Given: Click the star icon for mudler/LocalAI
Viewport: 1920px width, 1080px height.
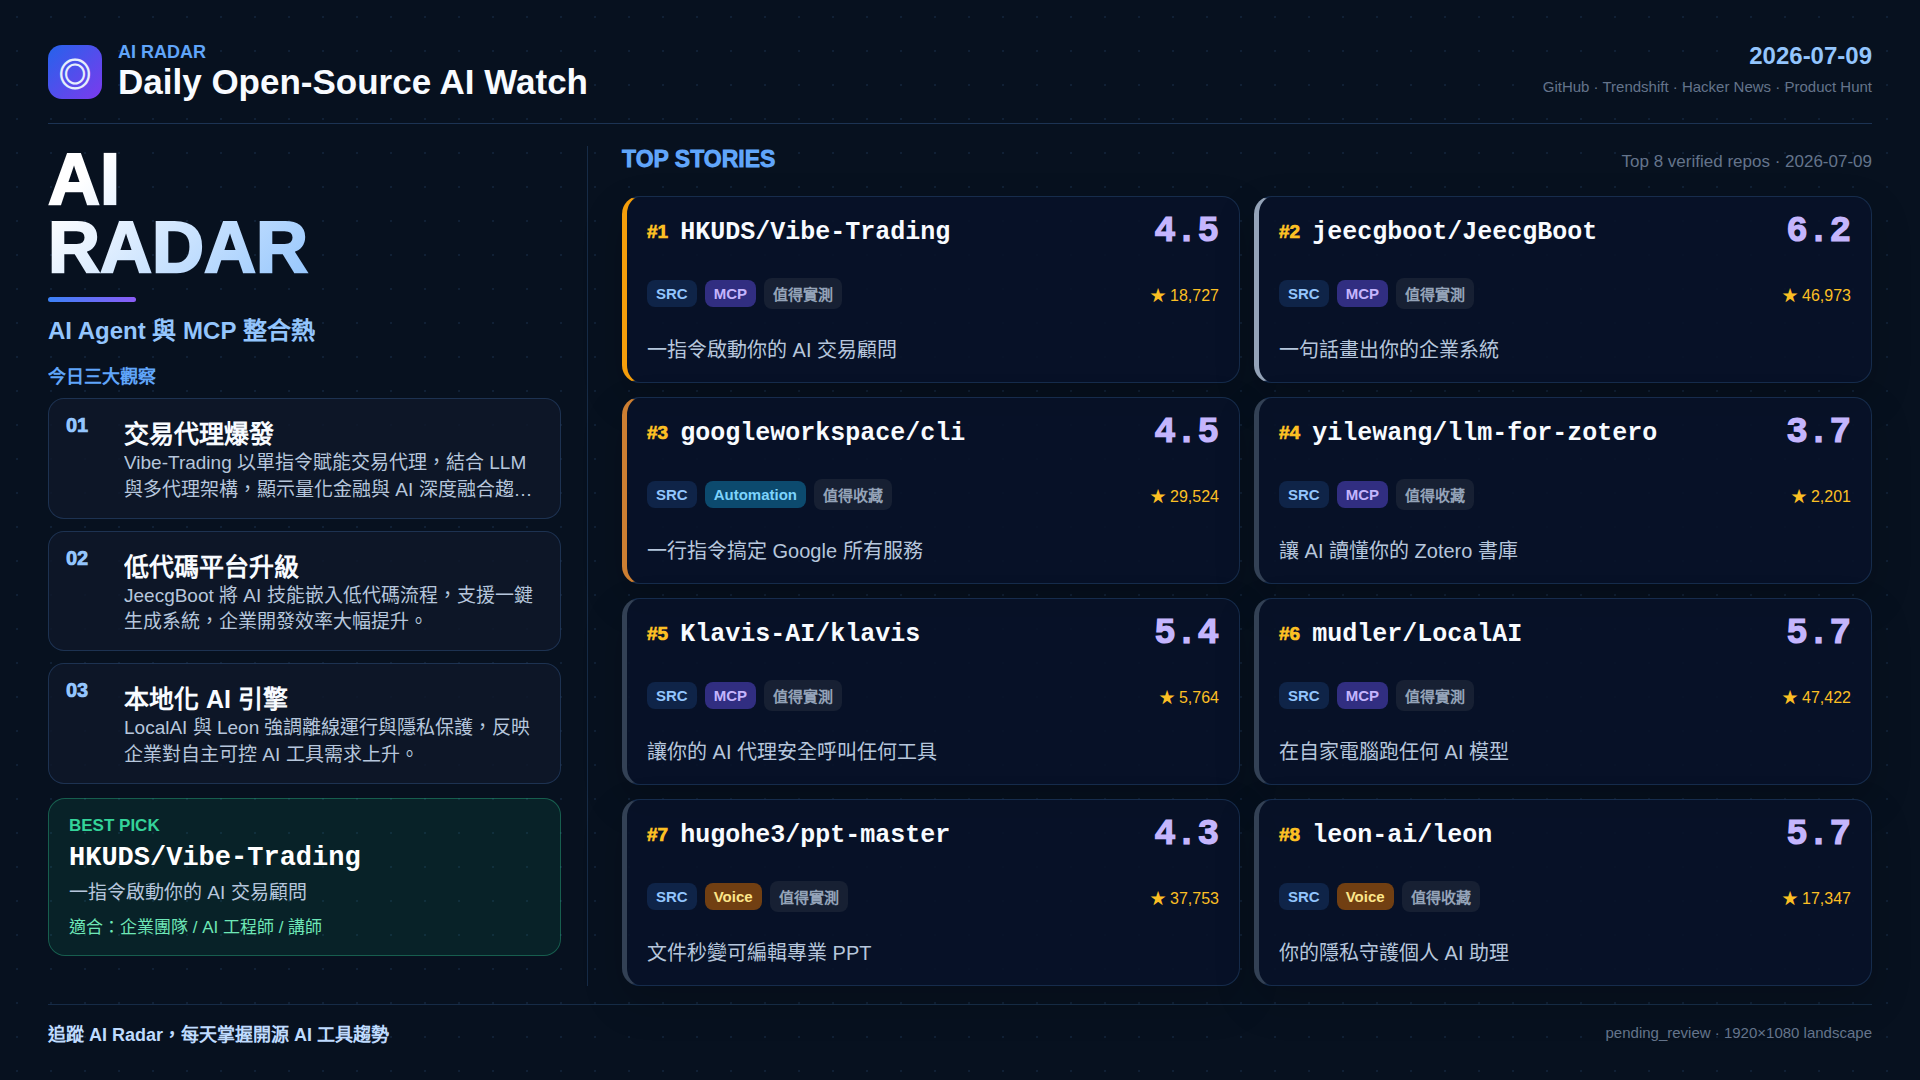Looking at the screenshot, I should (1790, 698).
